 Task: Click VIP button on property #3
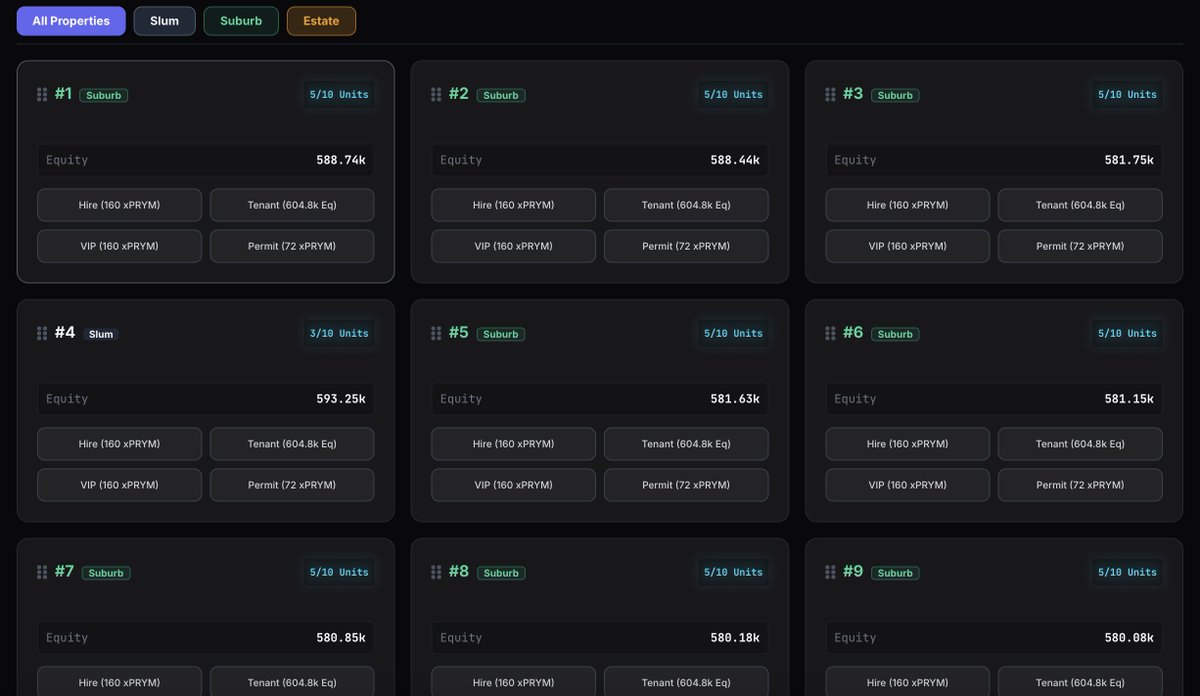(x=908, y=246)
